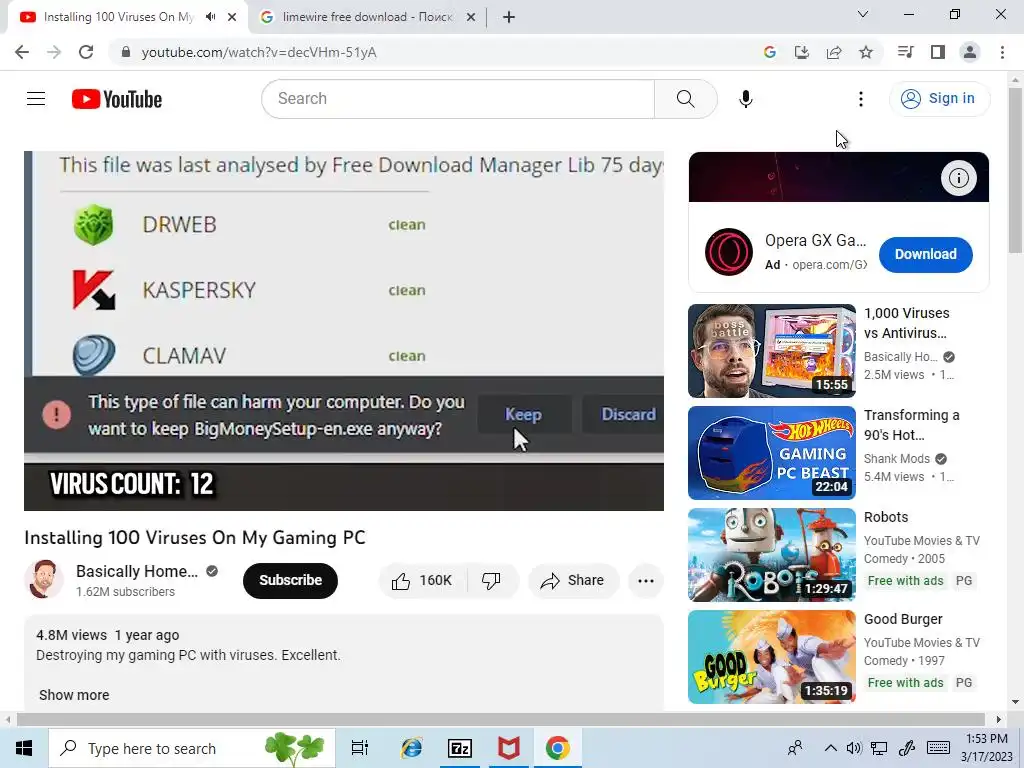1024x768 pixels.
Task: Click the Share button
Action: (x=573, y=581)
